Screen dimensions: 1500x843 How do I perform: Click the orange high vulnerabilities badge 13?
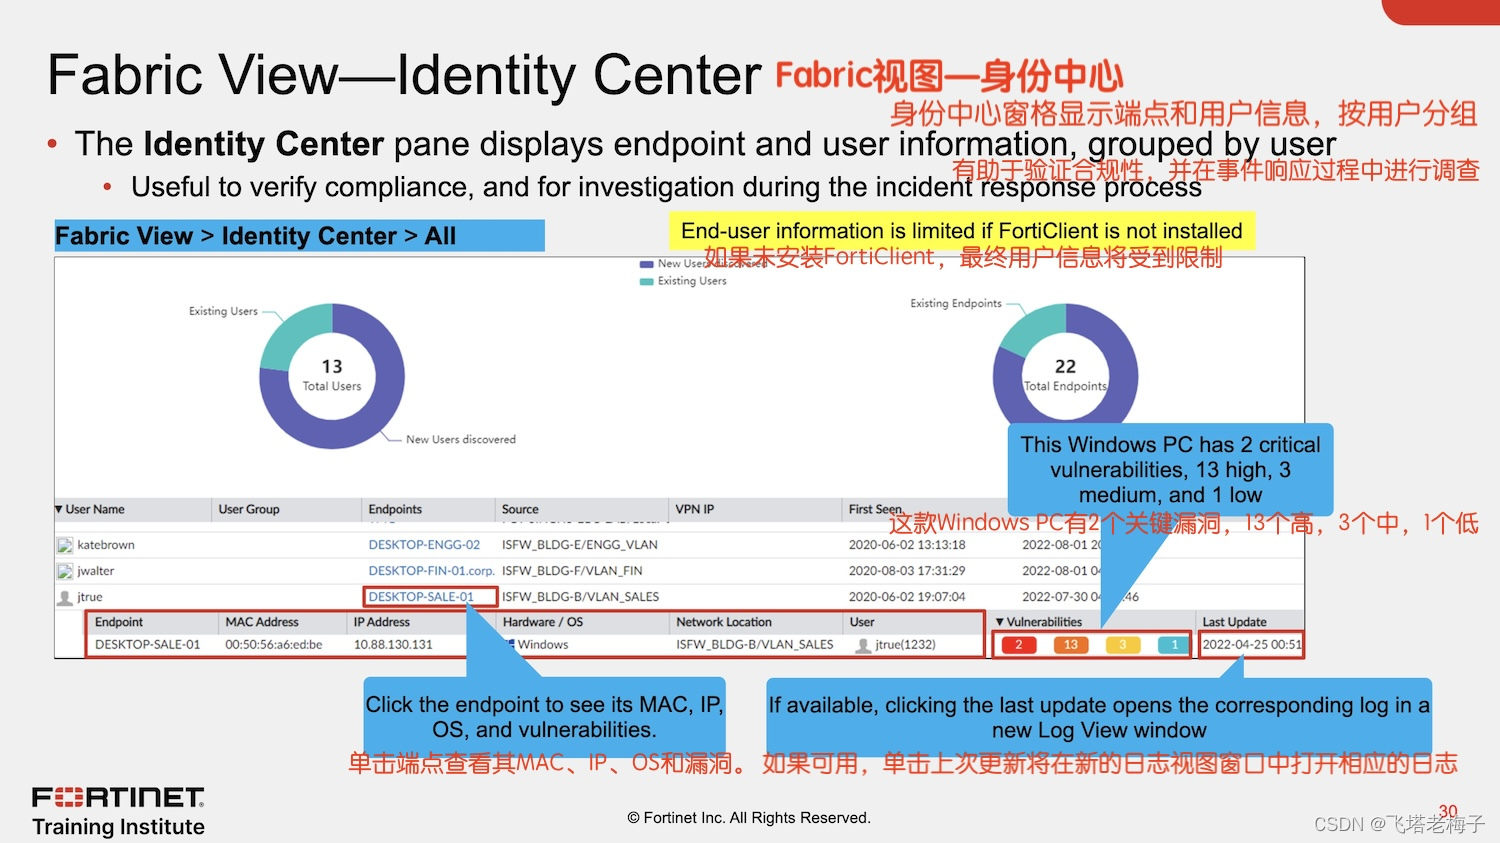coord(1071,645)
